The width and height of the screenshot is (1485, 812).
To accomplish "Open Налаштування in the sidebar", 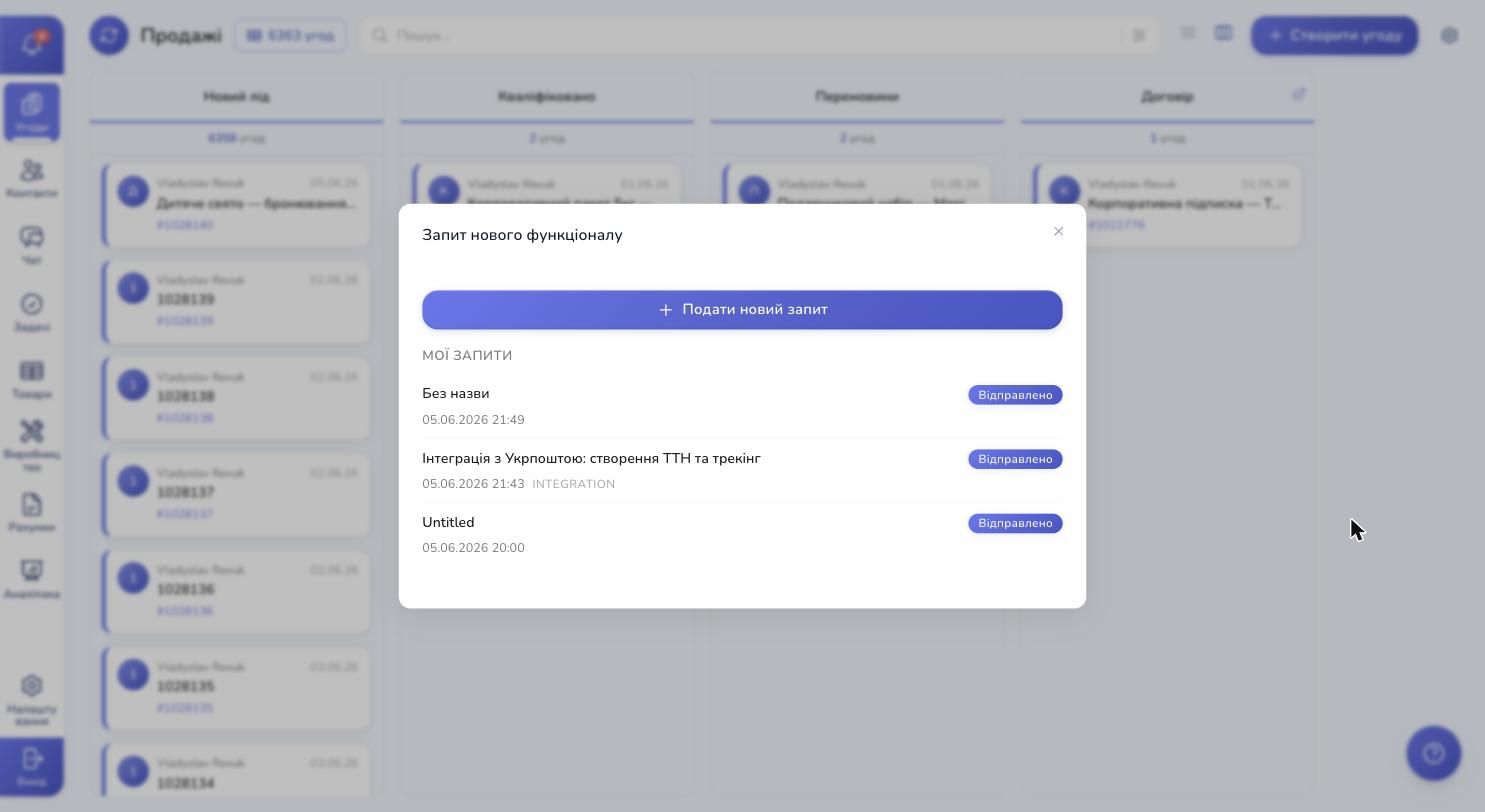I will click(x=32, y=699).
